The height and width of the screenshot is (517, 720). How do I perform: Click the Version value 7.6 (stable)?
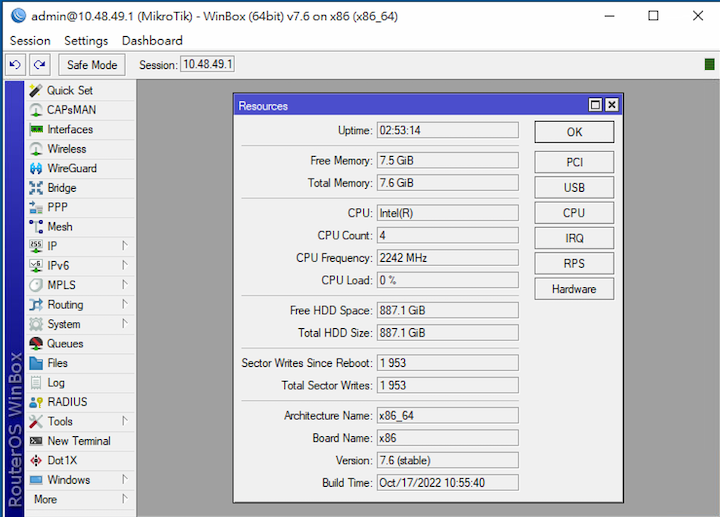click(448, 460)
